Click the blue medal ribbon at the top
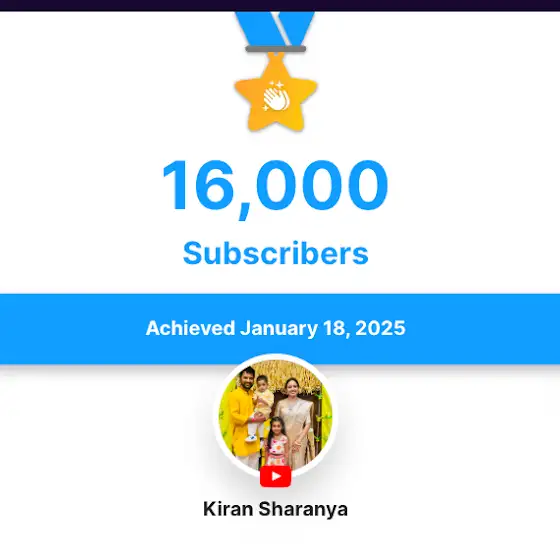This screenshot has width=560, height=560. (x=275, y=29)
